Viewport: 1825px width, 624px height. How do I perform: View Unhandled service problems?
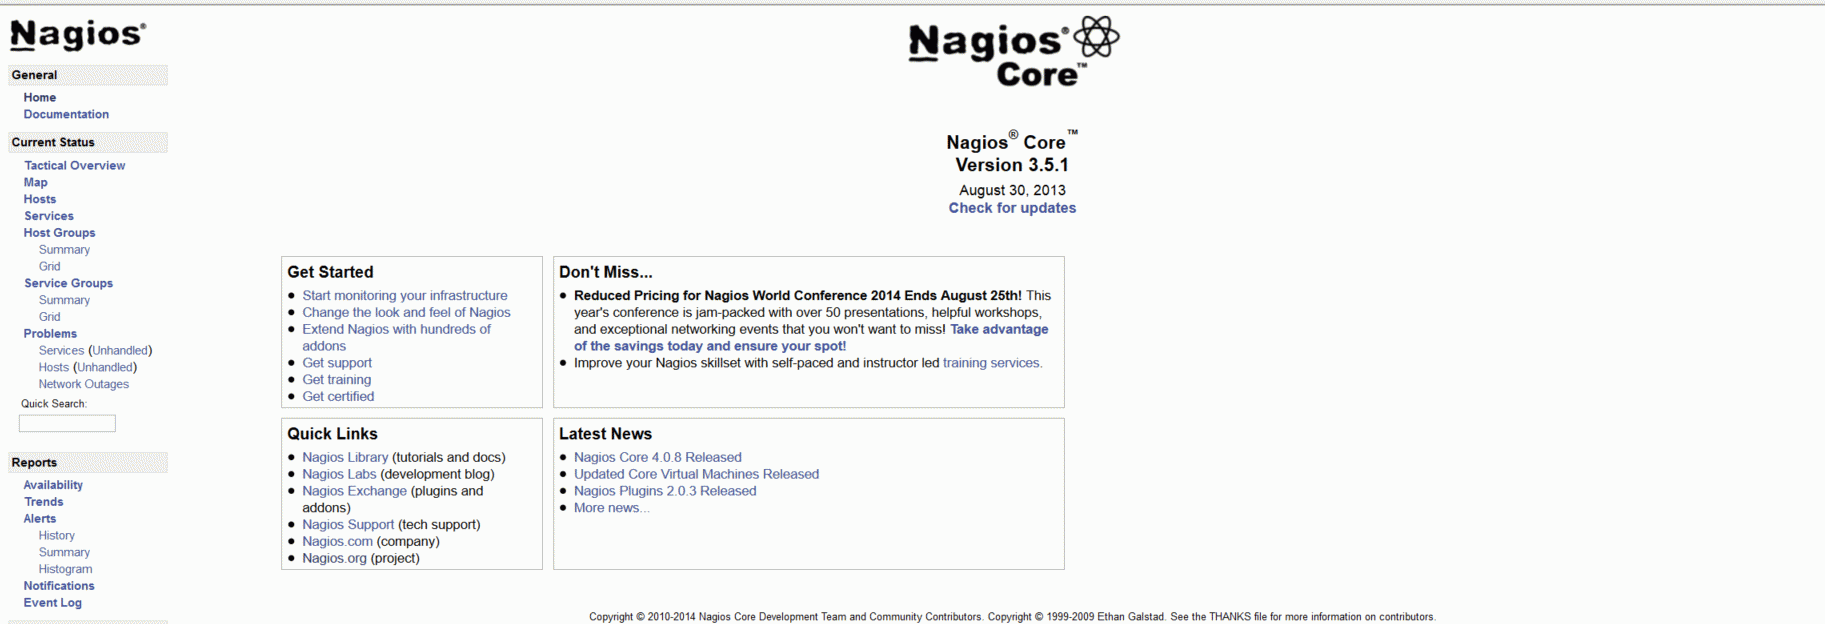click(120, 351)
